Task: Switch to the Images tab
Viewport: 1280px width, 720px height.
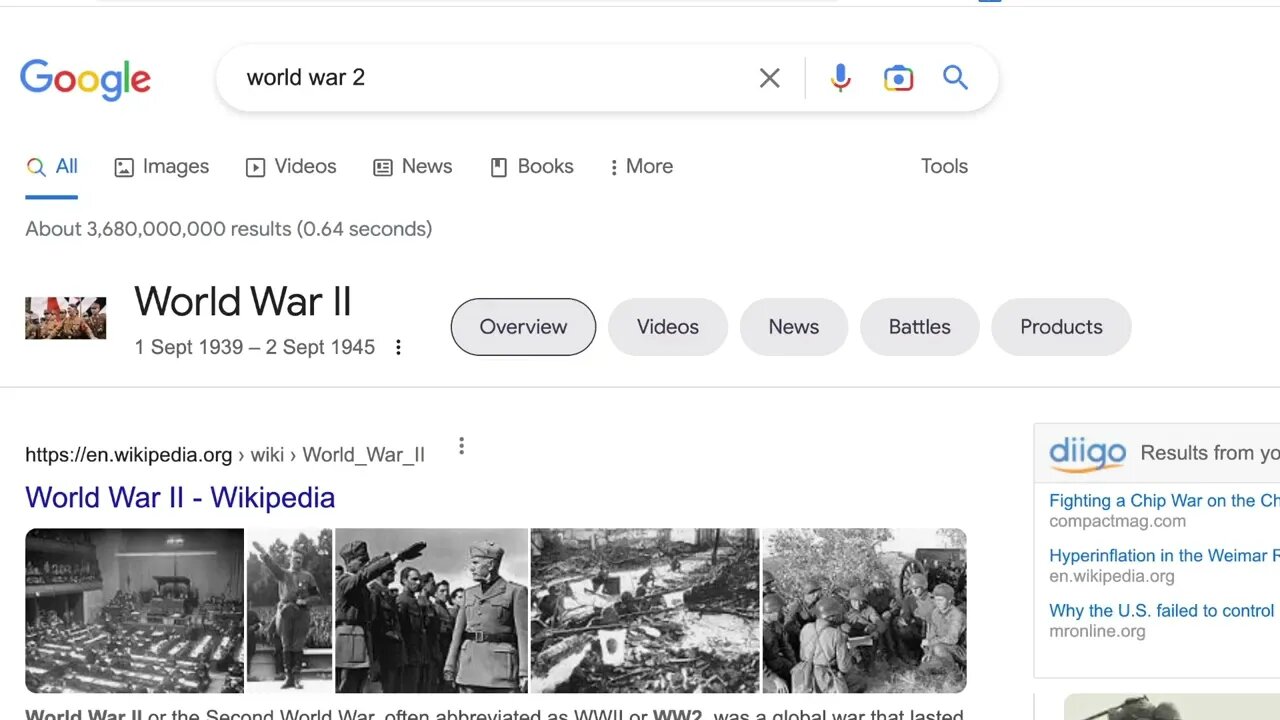Action: click(x=161, y=167)
